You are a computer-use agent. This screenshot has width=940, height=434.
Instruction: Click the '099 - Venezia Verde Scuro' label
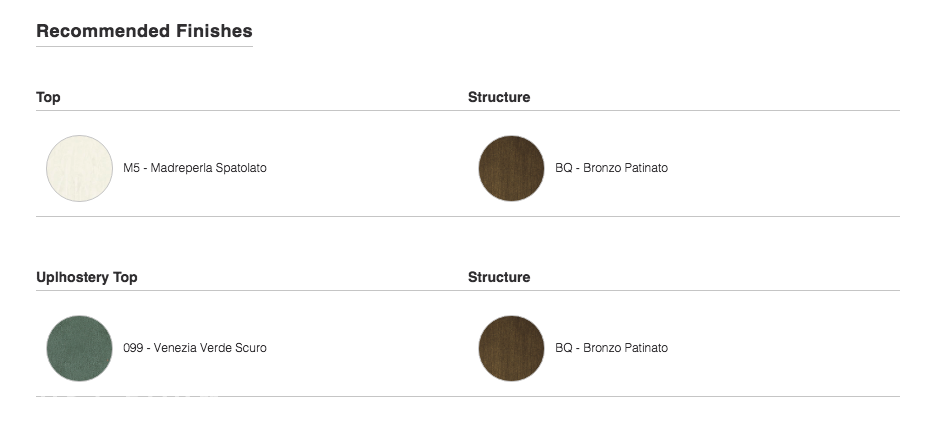click(x=195, y=348)
